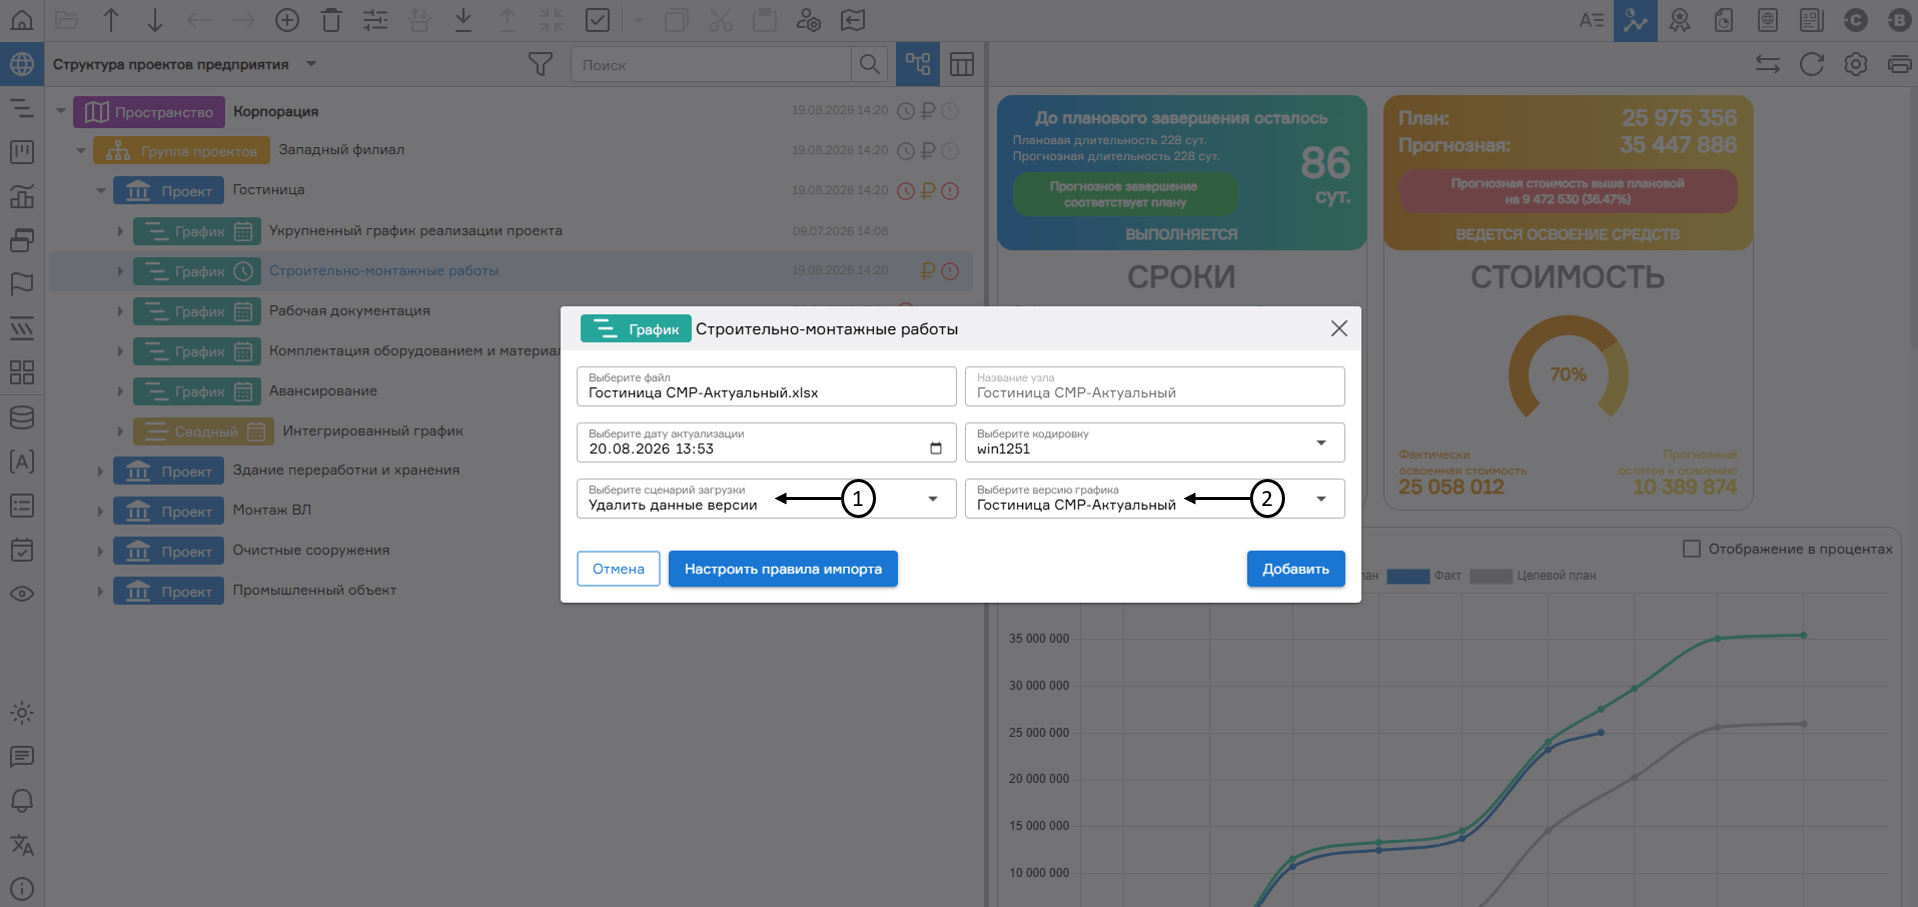1918x907 pixels.
Task: Move the selected node down with the down arrow
Action: click(155, 20)
